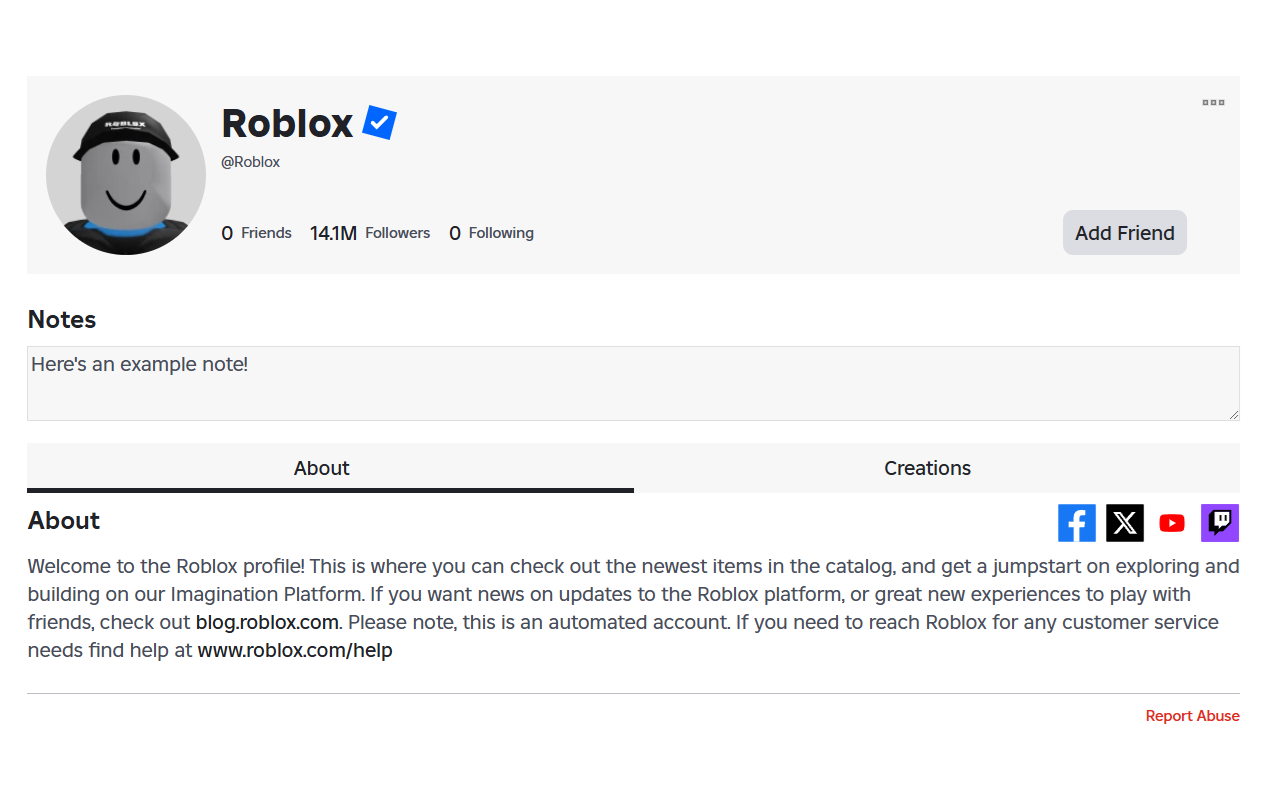The height and width of the screenshot is (800, 1280).
Task: Select the @Roblox username handle
Action: 250,161
